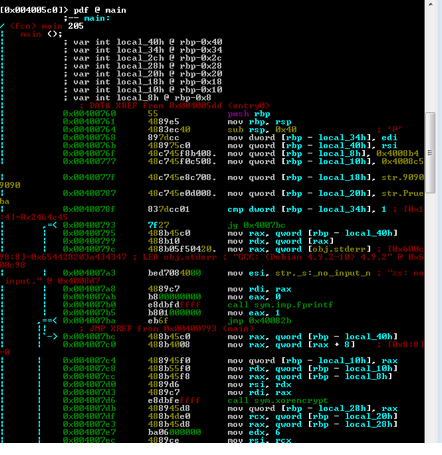This screenshot has height=455, width=442.
Task: Click opcode bytes 'ba06000000'
Action: pyautogui.click(x=175, y=433)
